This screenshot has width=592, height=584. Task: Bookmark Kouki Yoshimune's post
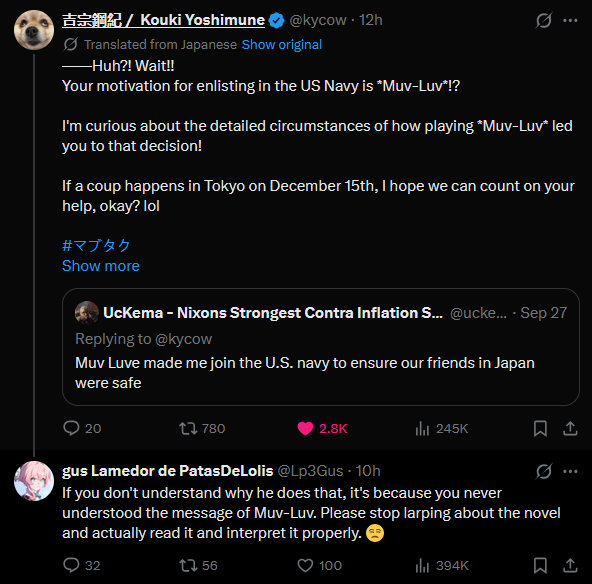tap(540, 428)
